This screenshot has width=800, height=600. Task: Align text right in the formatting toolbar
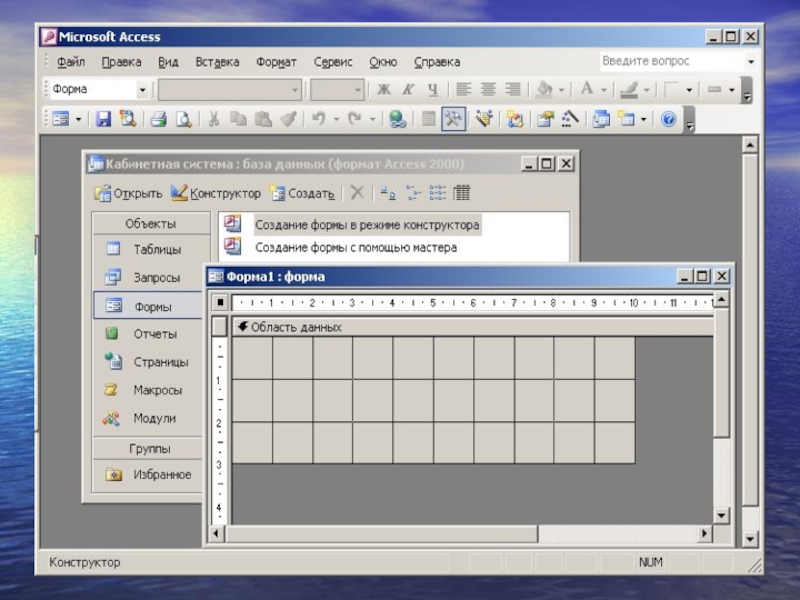click(x=513, y=89)
